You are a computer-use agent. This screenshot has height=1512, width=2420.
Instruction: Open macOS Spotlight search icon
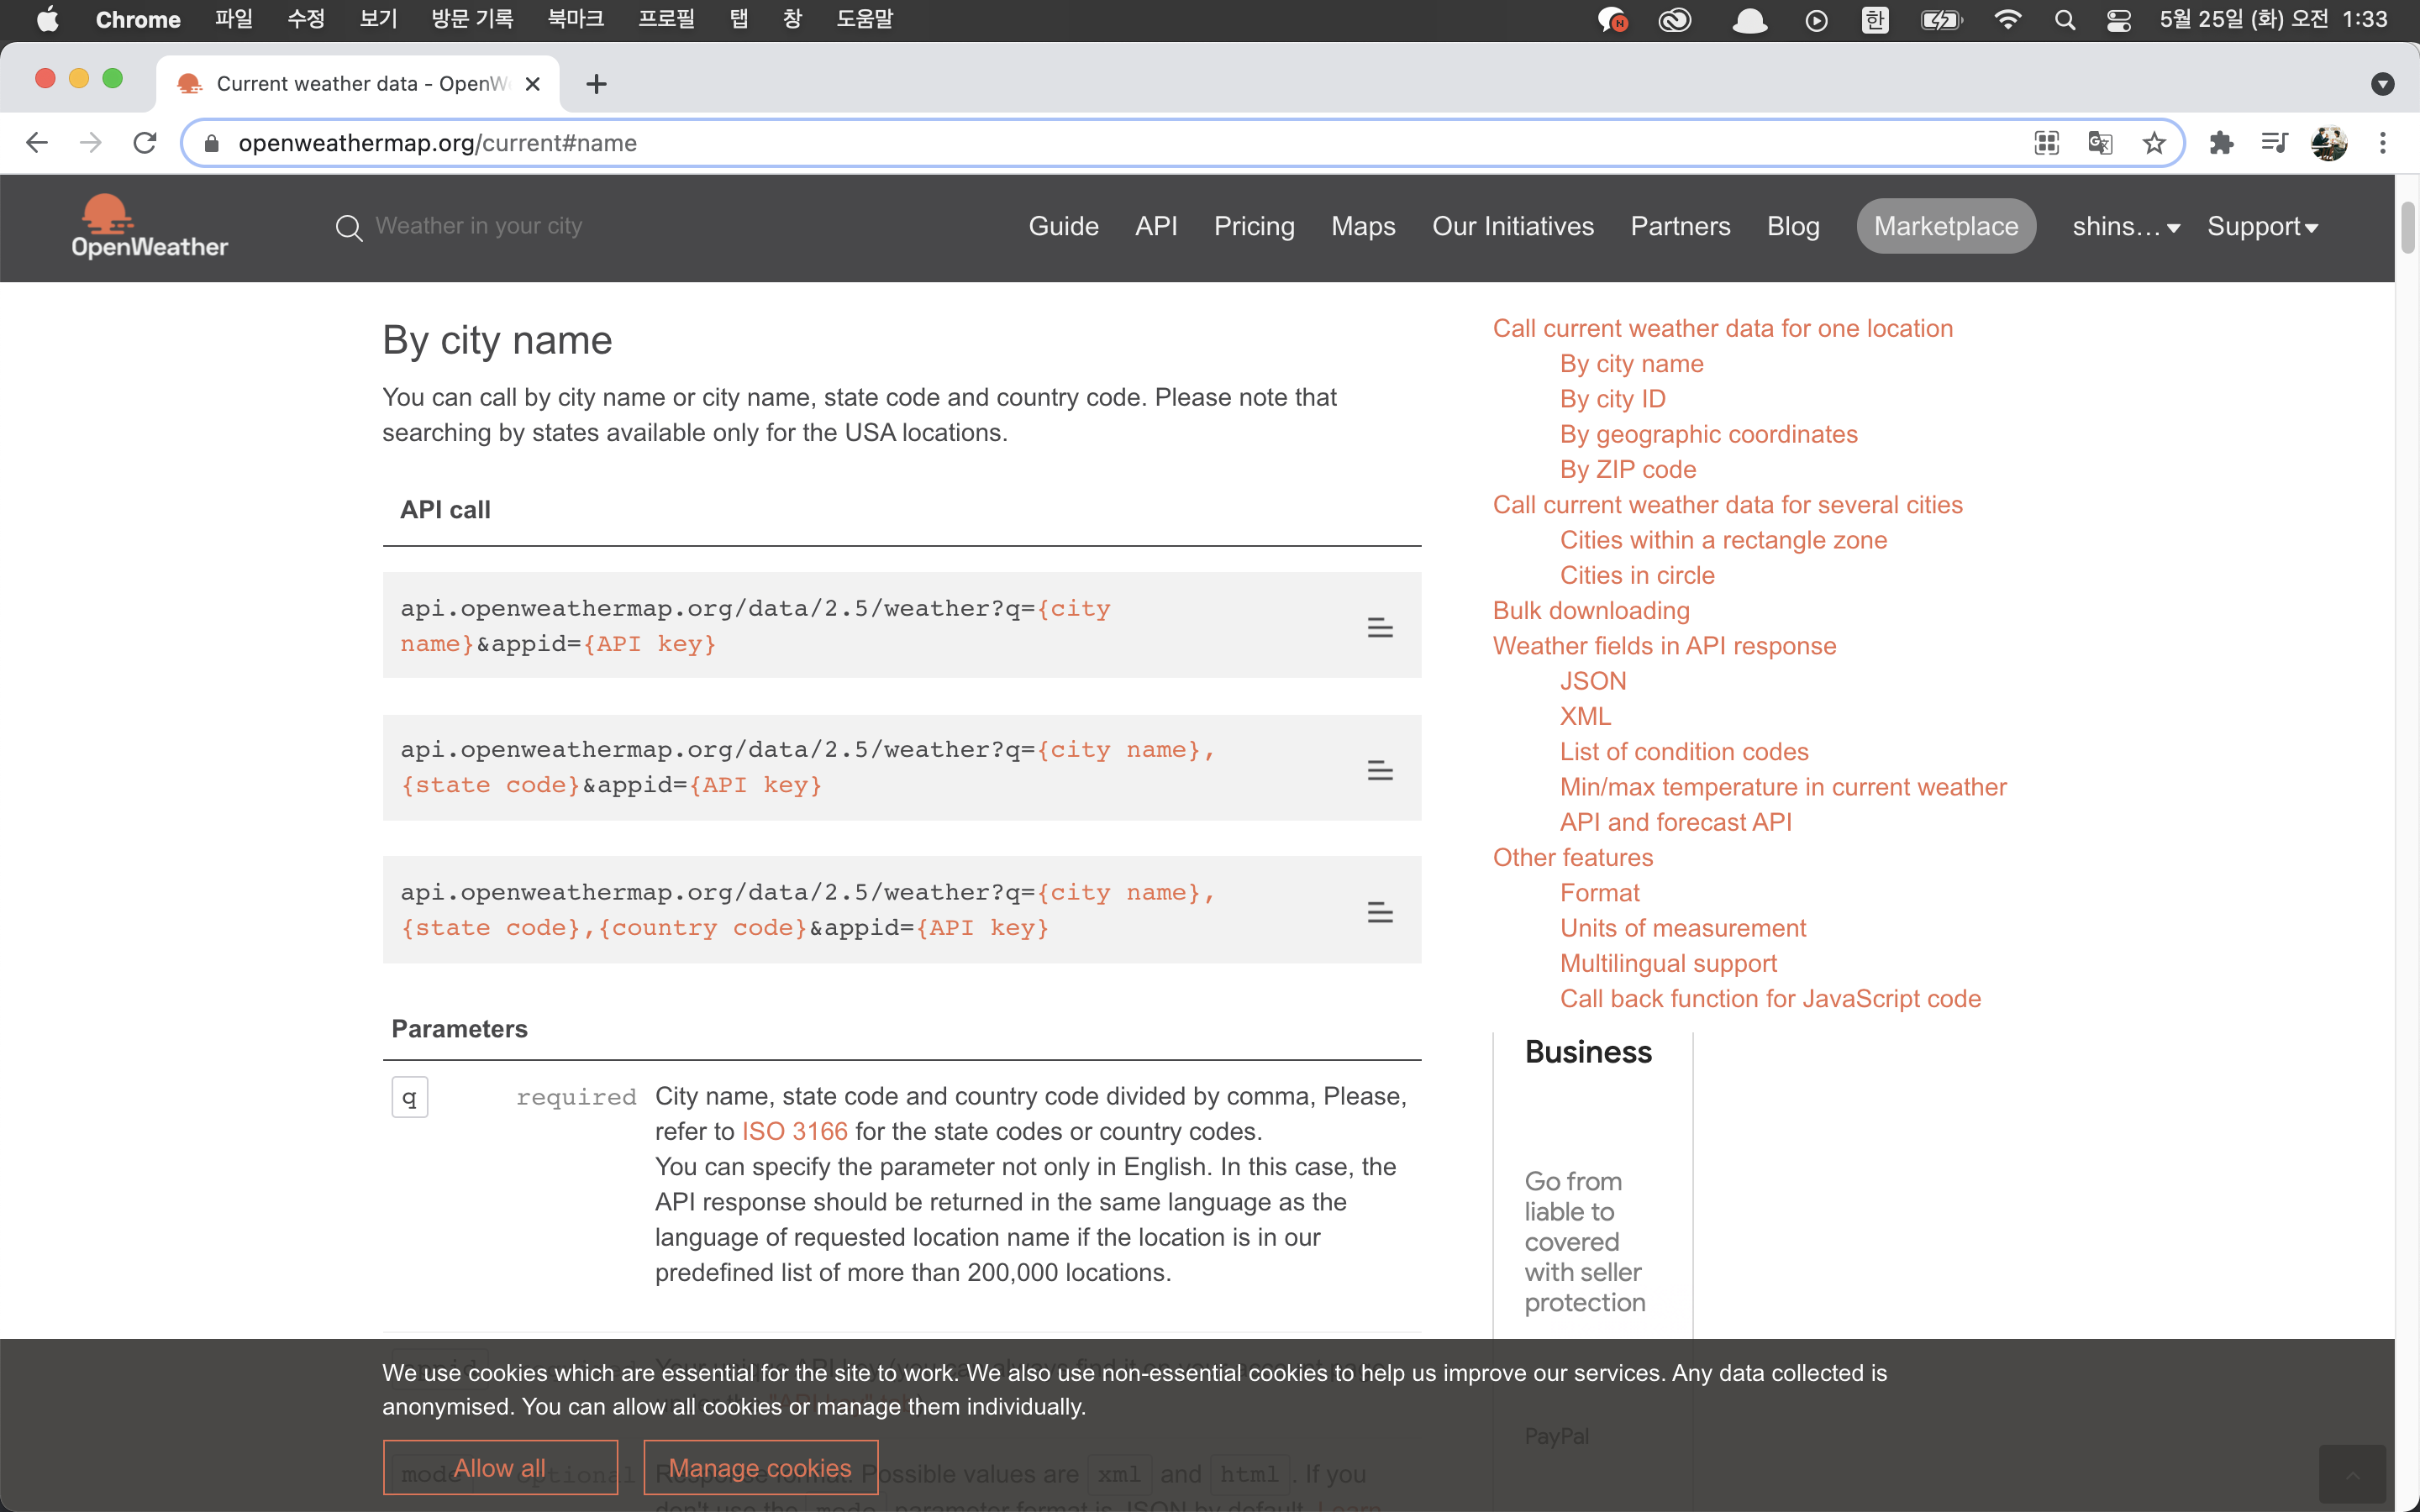point(2064,20)
